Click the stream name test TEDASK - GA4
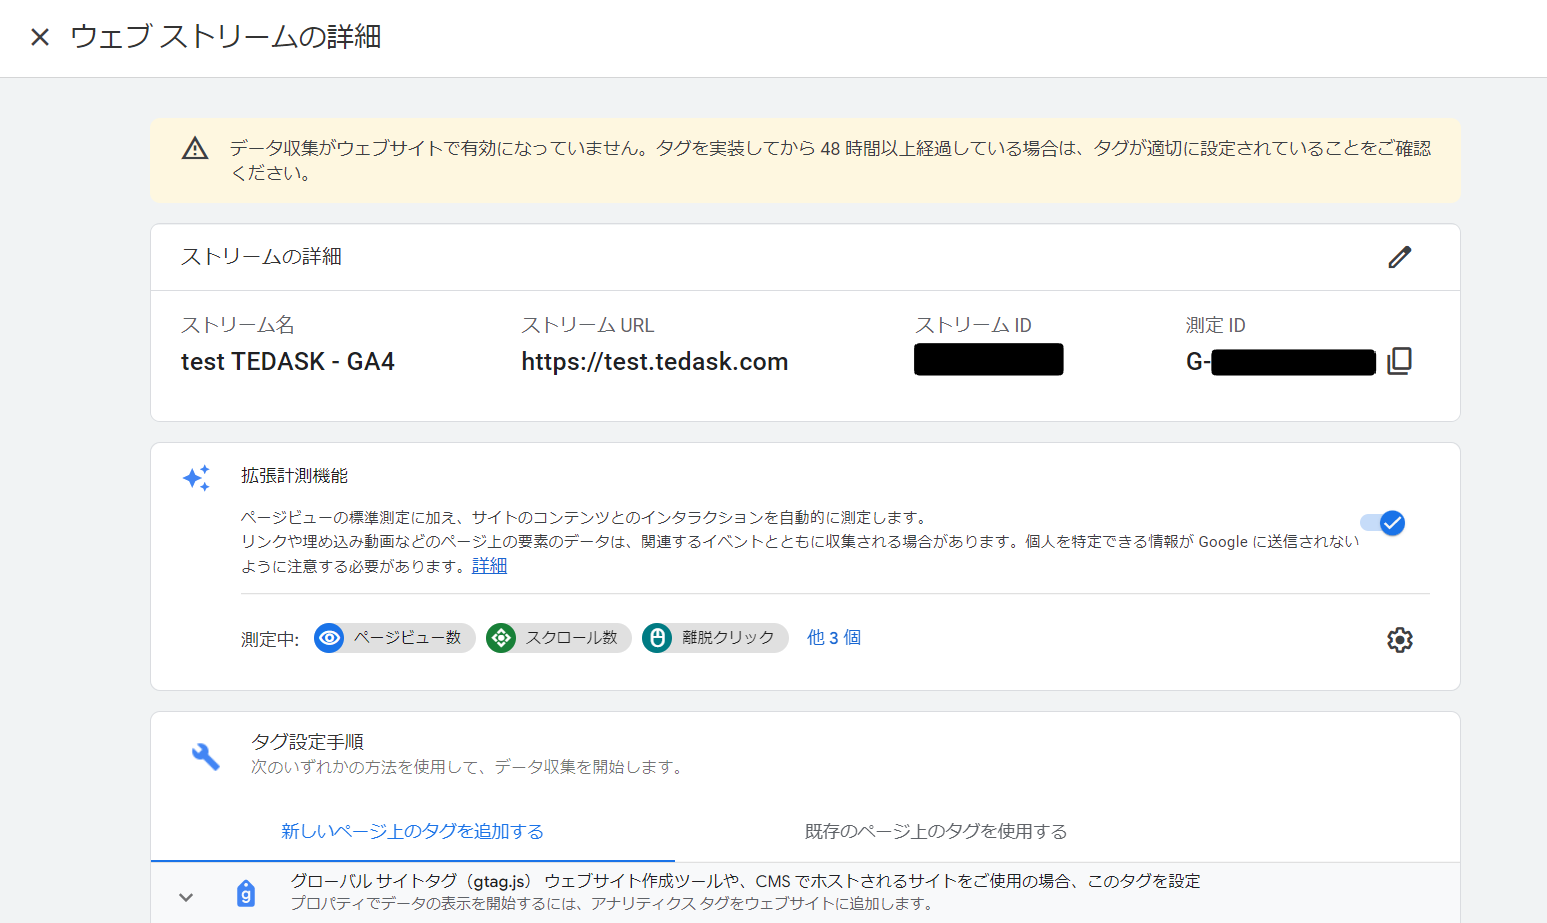The image size is (1547, 923). pos(288,362)
